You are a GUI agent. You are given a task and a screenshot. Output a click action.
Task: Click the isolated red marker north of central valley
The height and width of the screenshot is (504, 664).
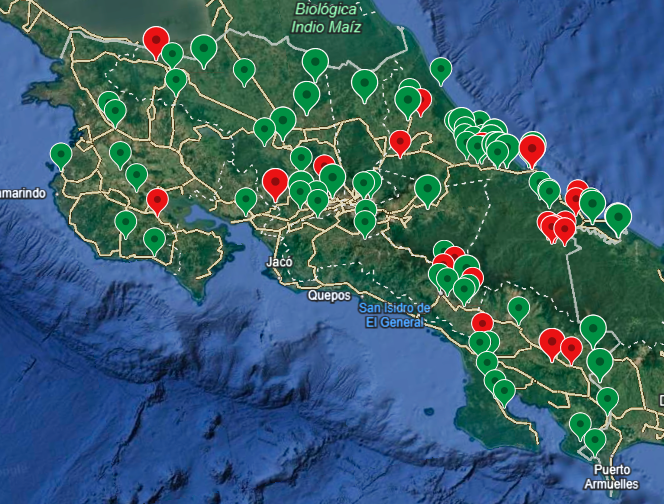pyautogui.click(x=400, y=142)
